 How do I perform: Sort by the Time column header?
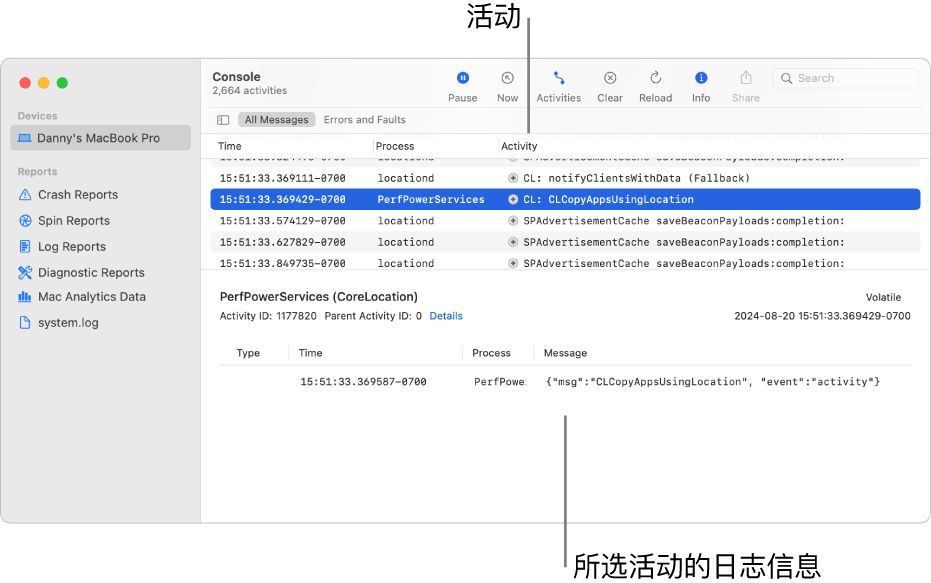coord(230,146)
